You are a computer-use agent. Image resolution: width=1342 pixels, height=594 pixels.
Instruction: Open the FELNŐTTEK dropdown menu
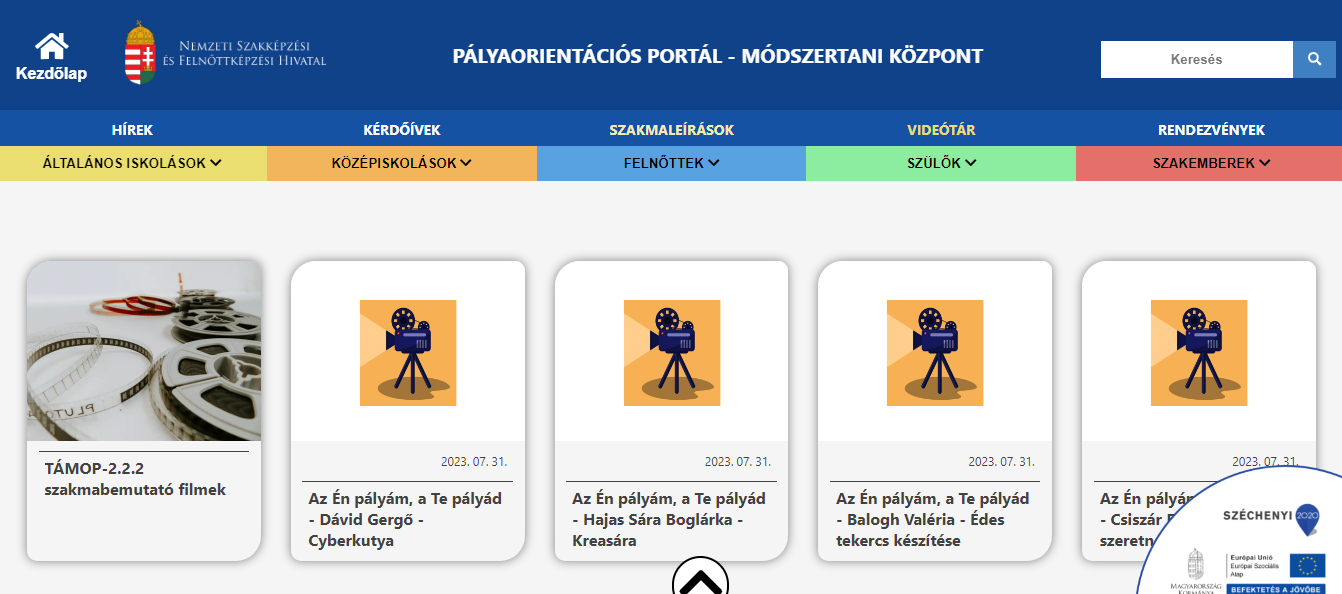coord(671,162)
